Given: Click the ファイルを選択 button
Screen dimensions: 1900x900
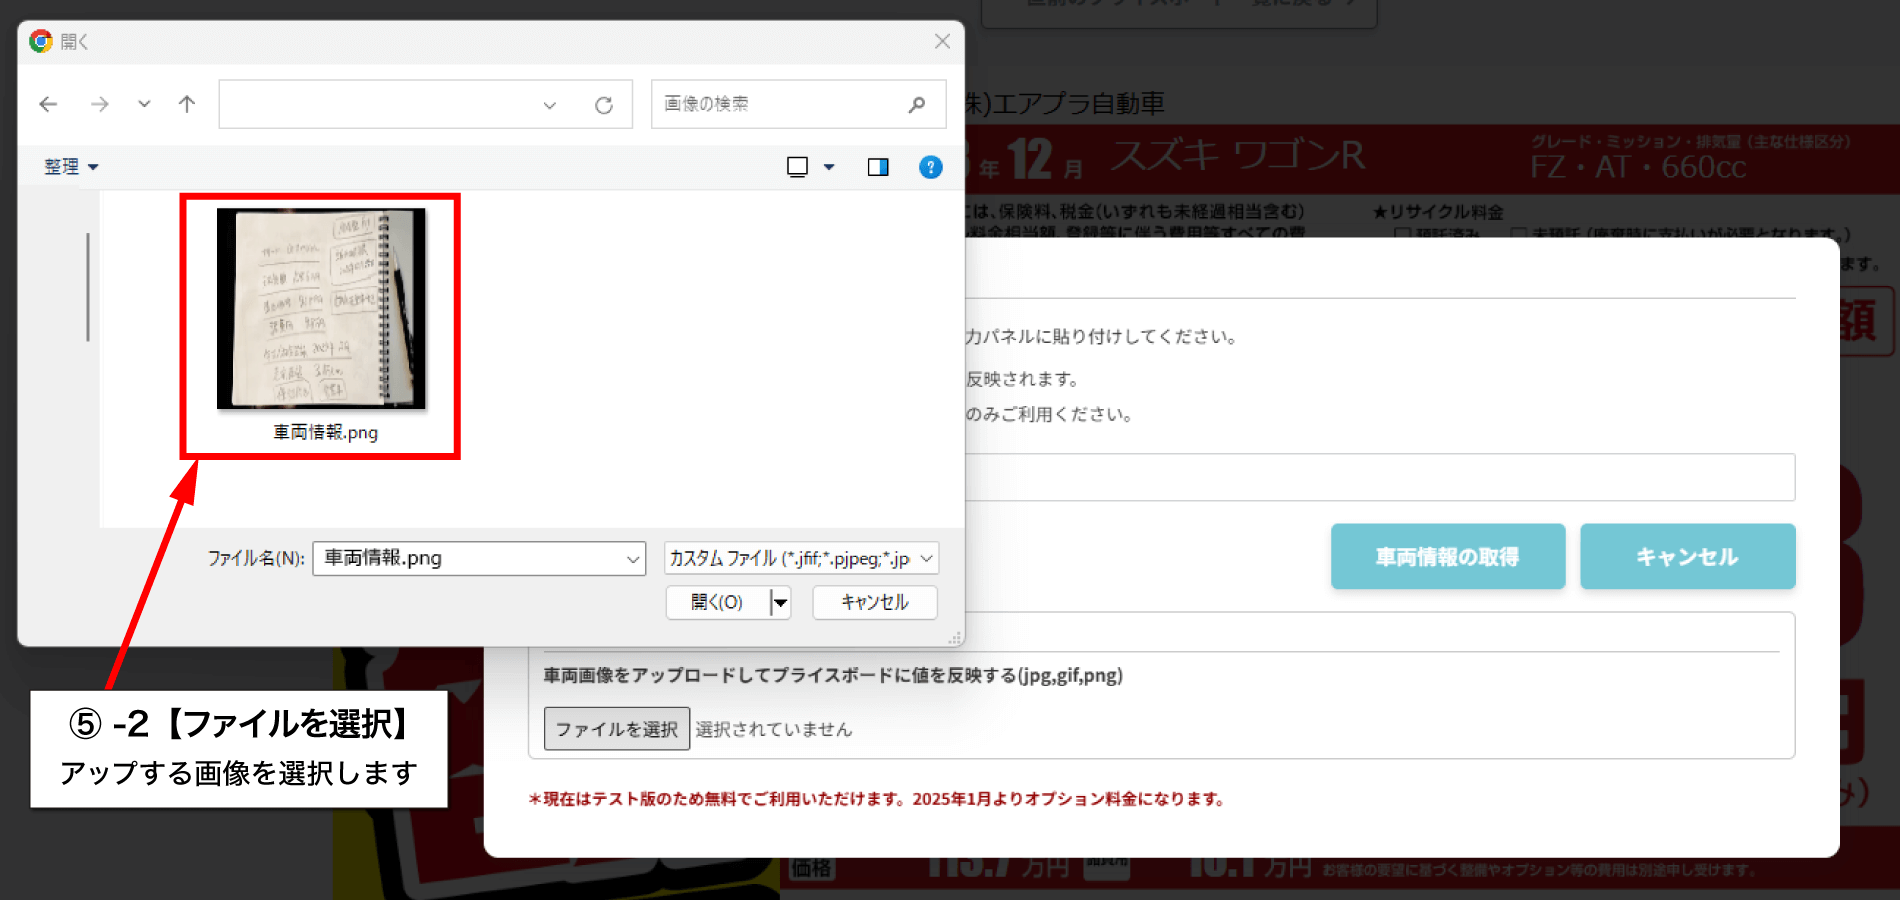Looking at the screenshot, I should click(x=617, y=729).
